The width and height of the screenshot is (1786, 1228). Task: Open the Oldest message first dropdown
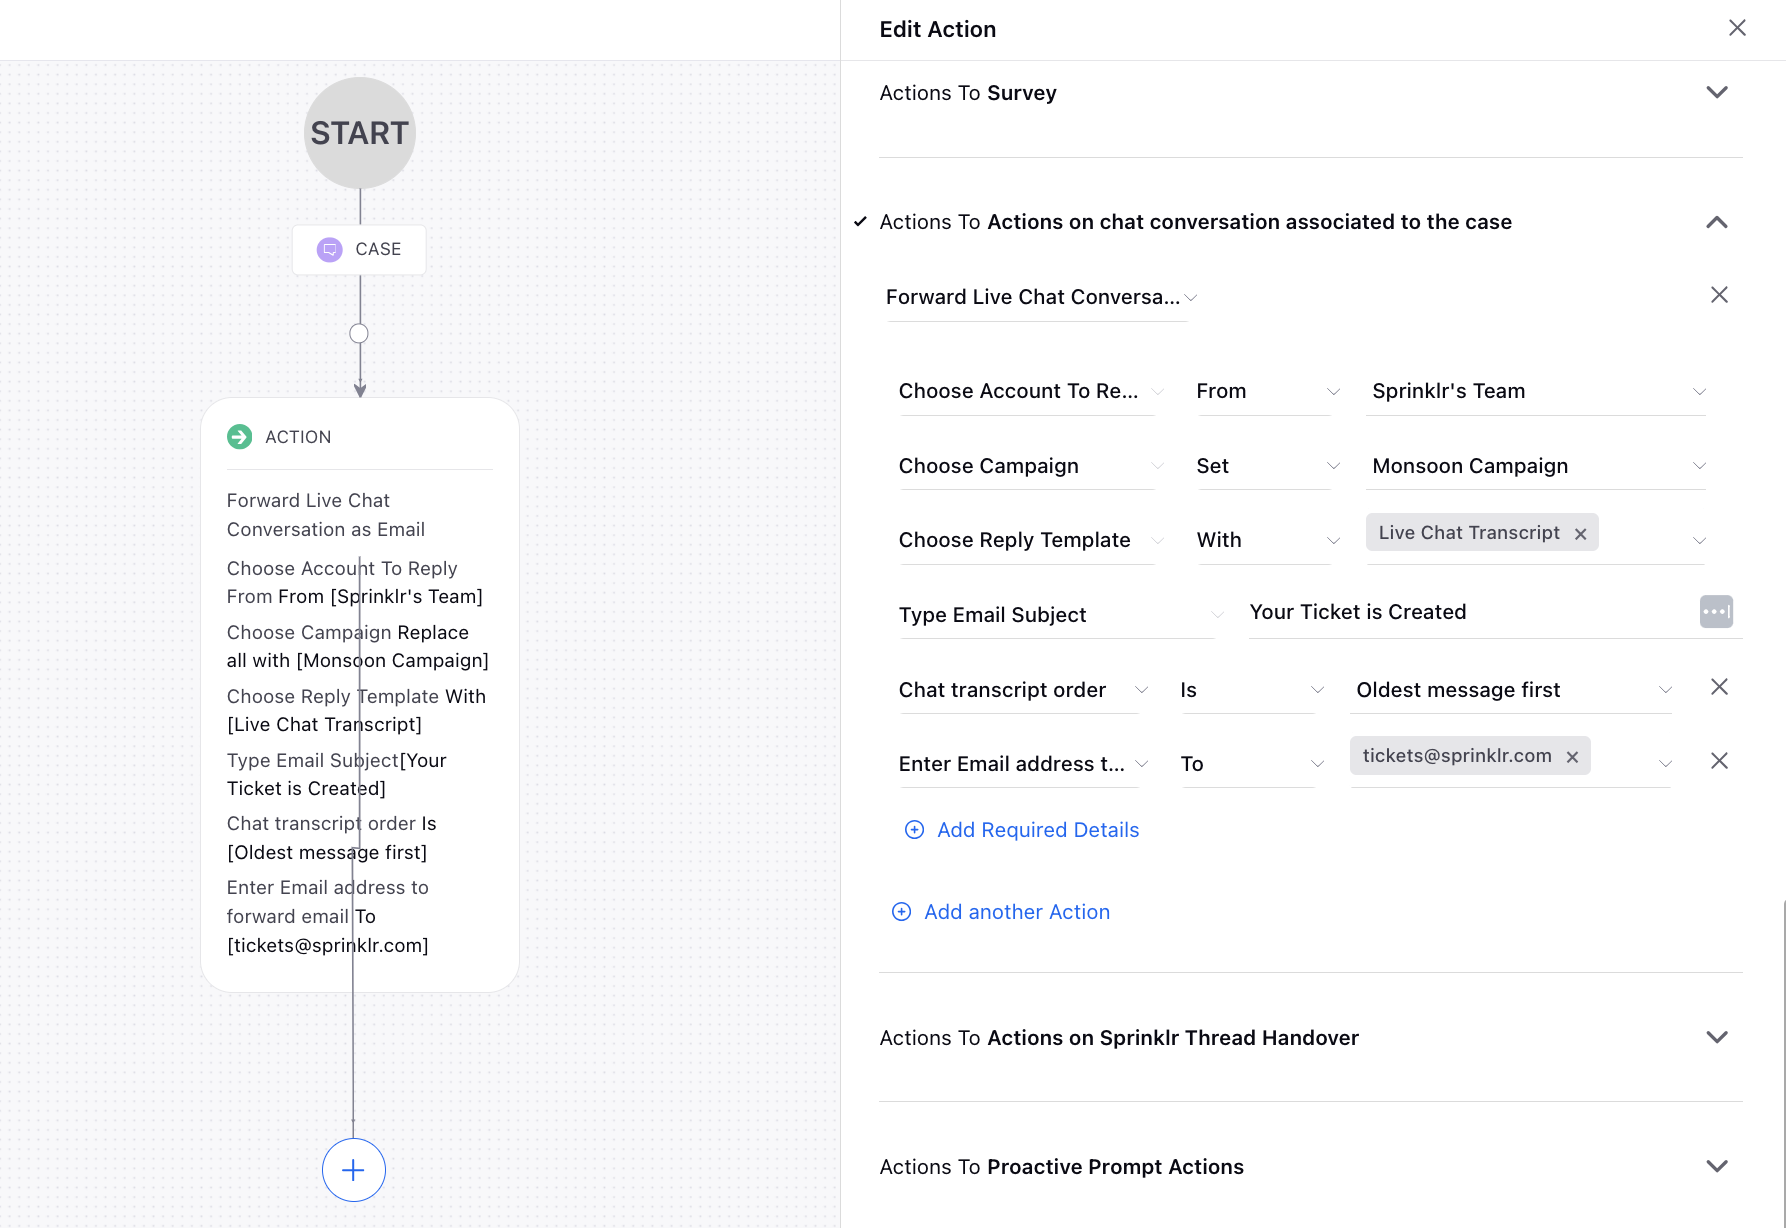[1513, 690]
